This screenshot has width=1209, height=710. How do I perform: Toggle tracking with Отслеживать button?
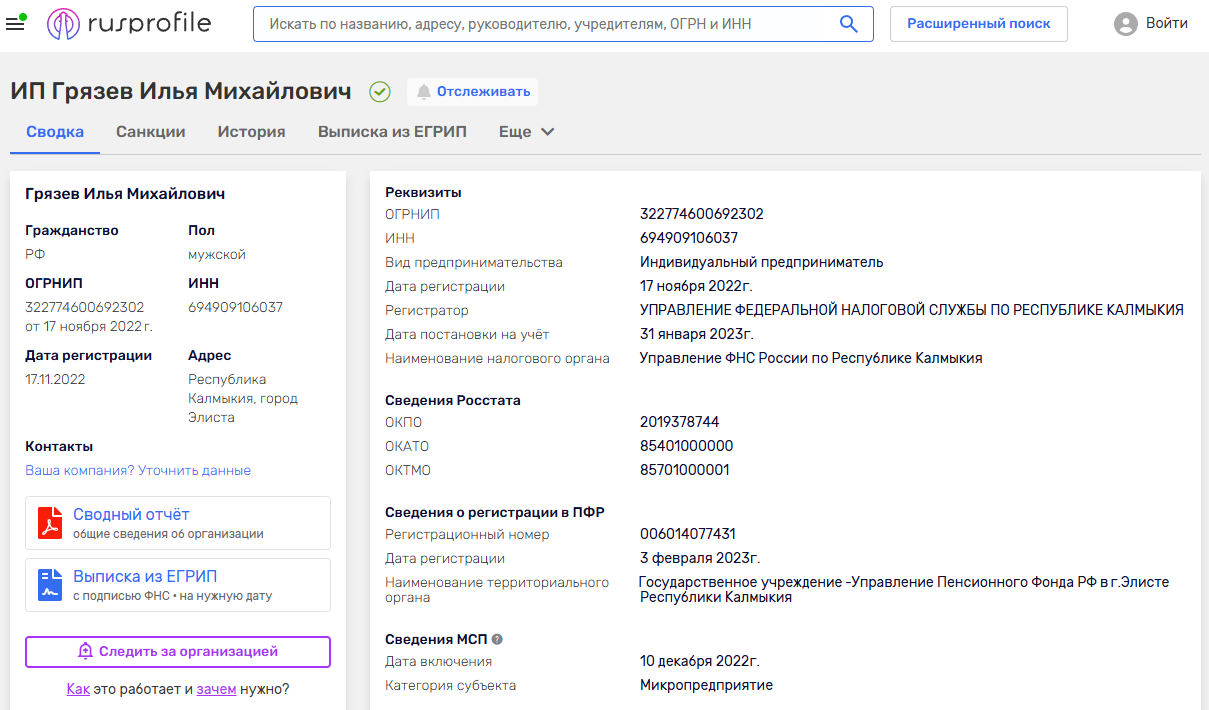472,92
